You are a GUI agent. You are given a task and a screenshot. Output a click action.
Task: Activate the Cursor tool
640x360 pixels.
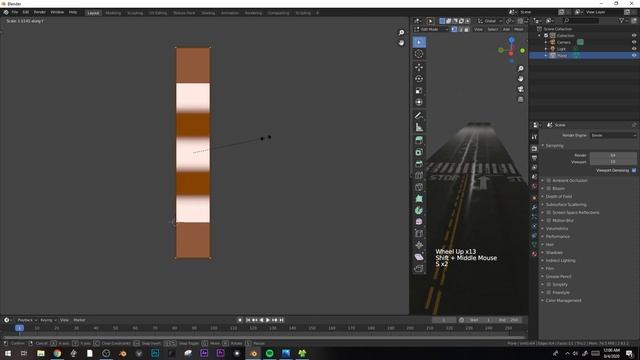[419, 54]
